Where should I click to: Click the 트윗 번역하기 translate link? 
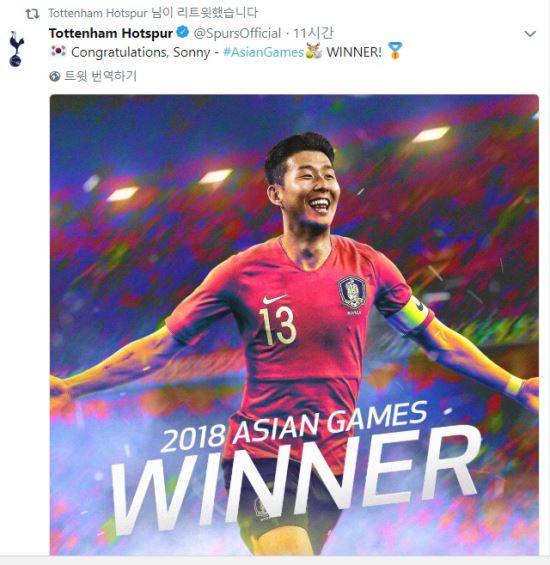pos(101,76)
